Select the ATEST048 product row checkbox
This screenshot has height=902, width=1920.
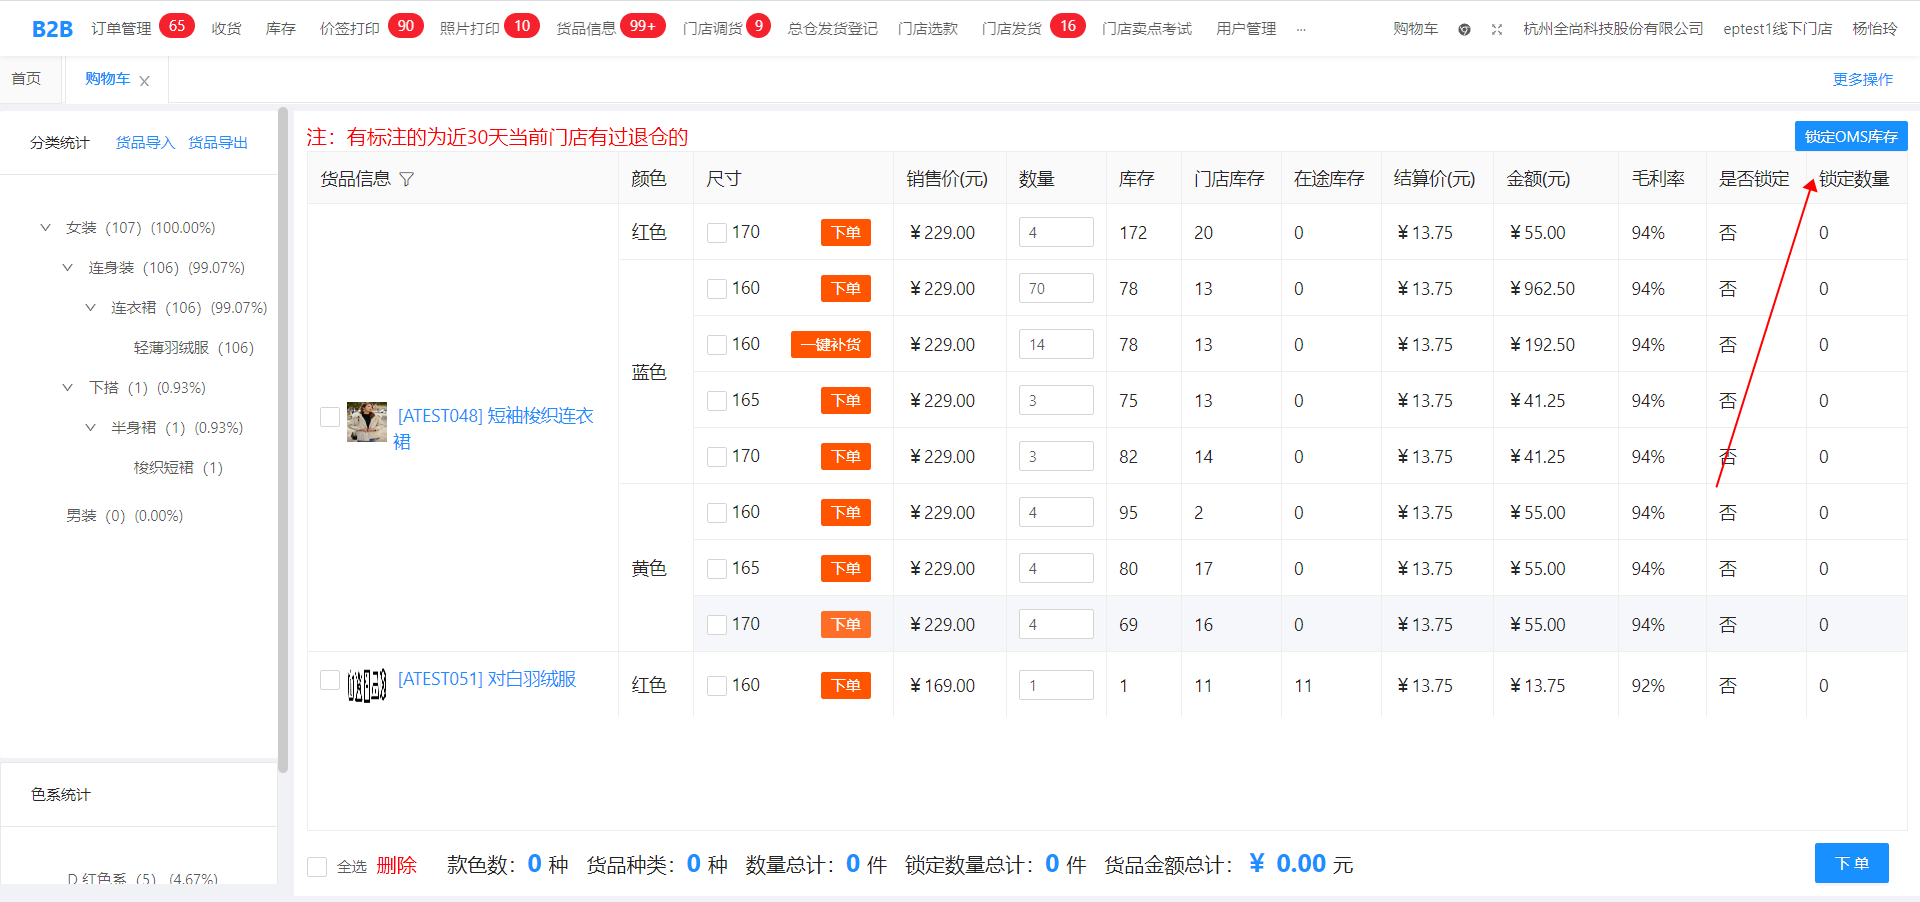tap(329, 417)
